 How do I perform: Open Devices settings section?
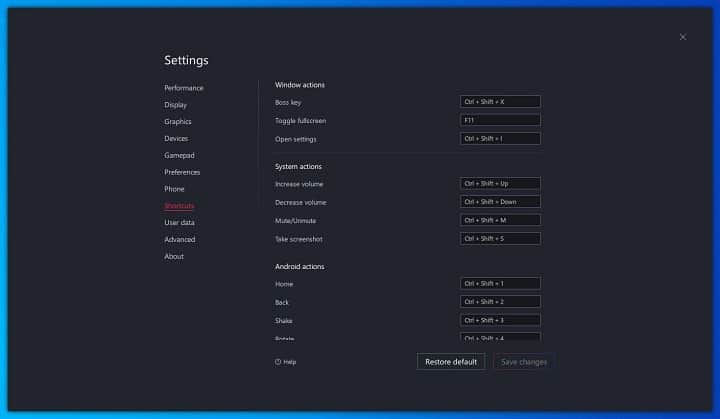(176, 138)
